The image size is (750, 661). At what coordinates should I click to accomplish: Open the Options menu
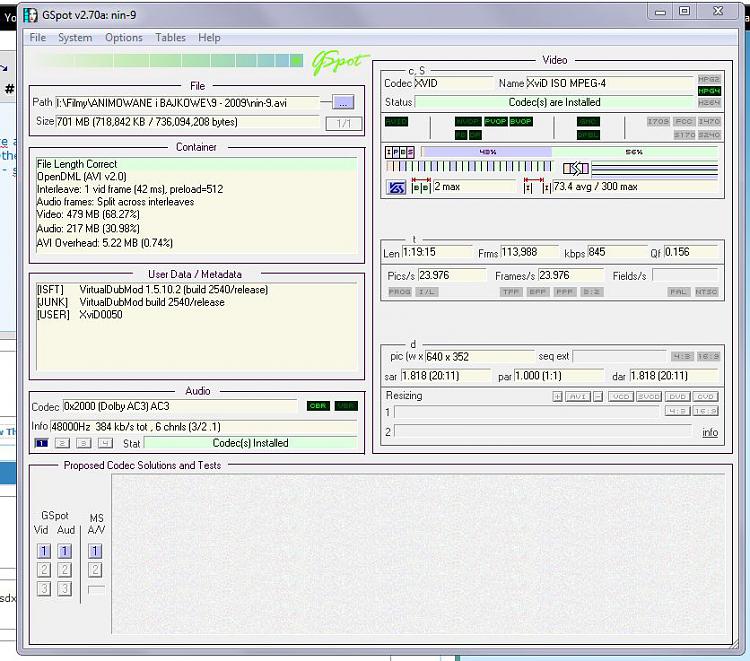click(124, 37)
